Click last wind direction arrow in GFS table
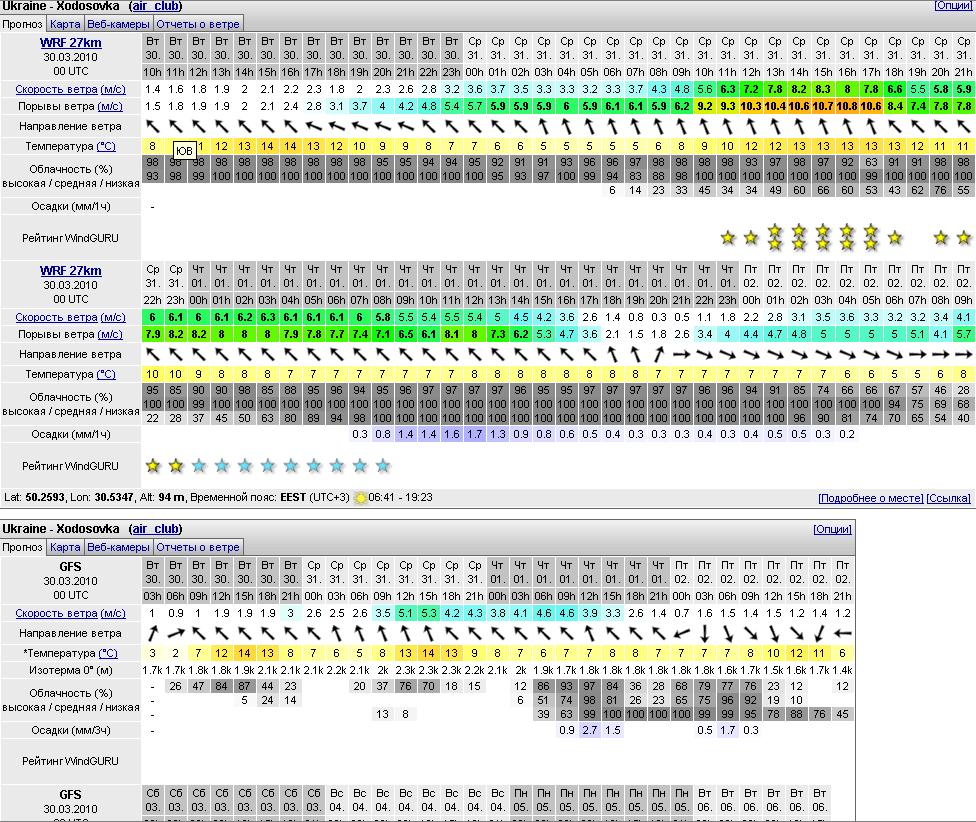Viewport: 976px width, 822px height. [x=842, y=633]
